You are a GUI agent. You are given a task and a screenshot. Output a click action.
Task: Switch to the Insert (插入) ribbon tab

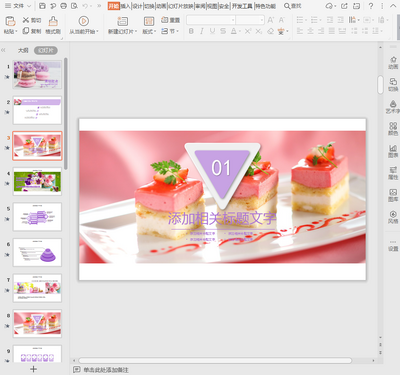click(x=125, y=6)
